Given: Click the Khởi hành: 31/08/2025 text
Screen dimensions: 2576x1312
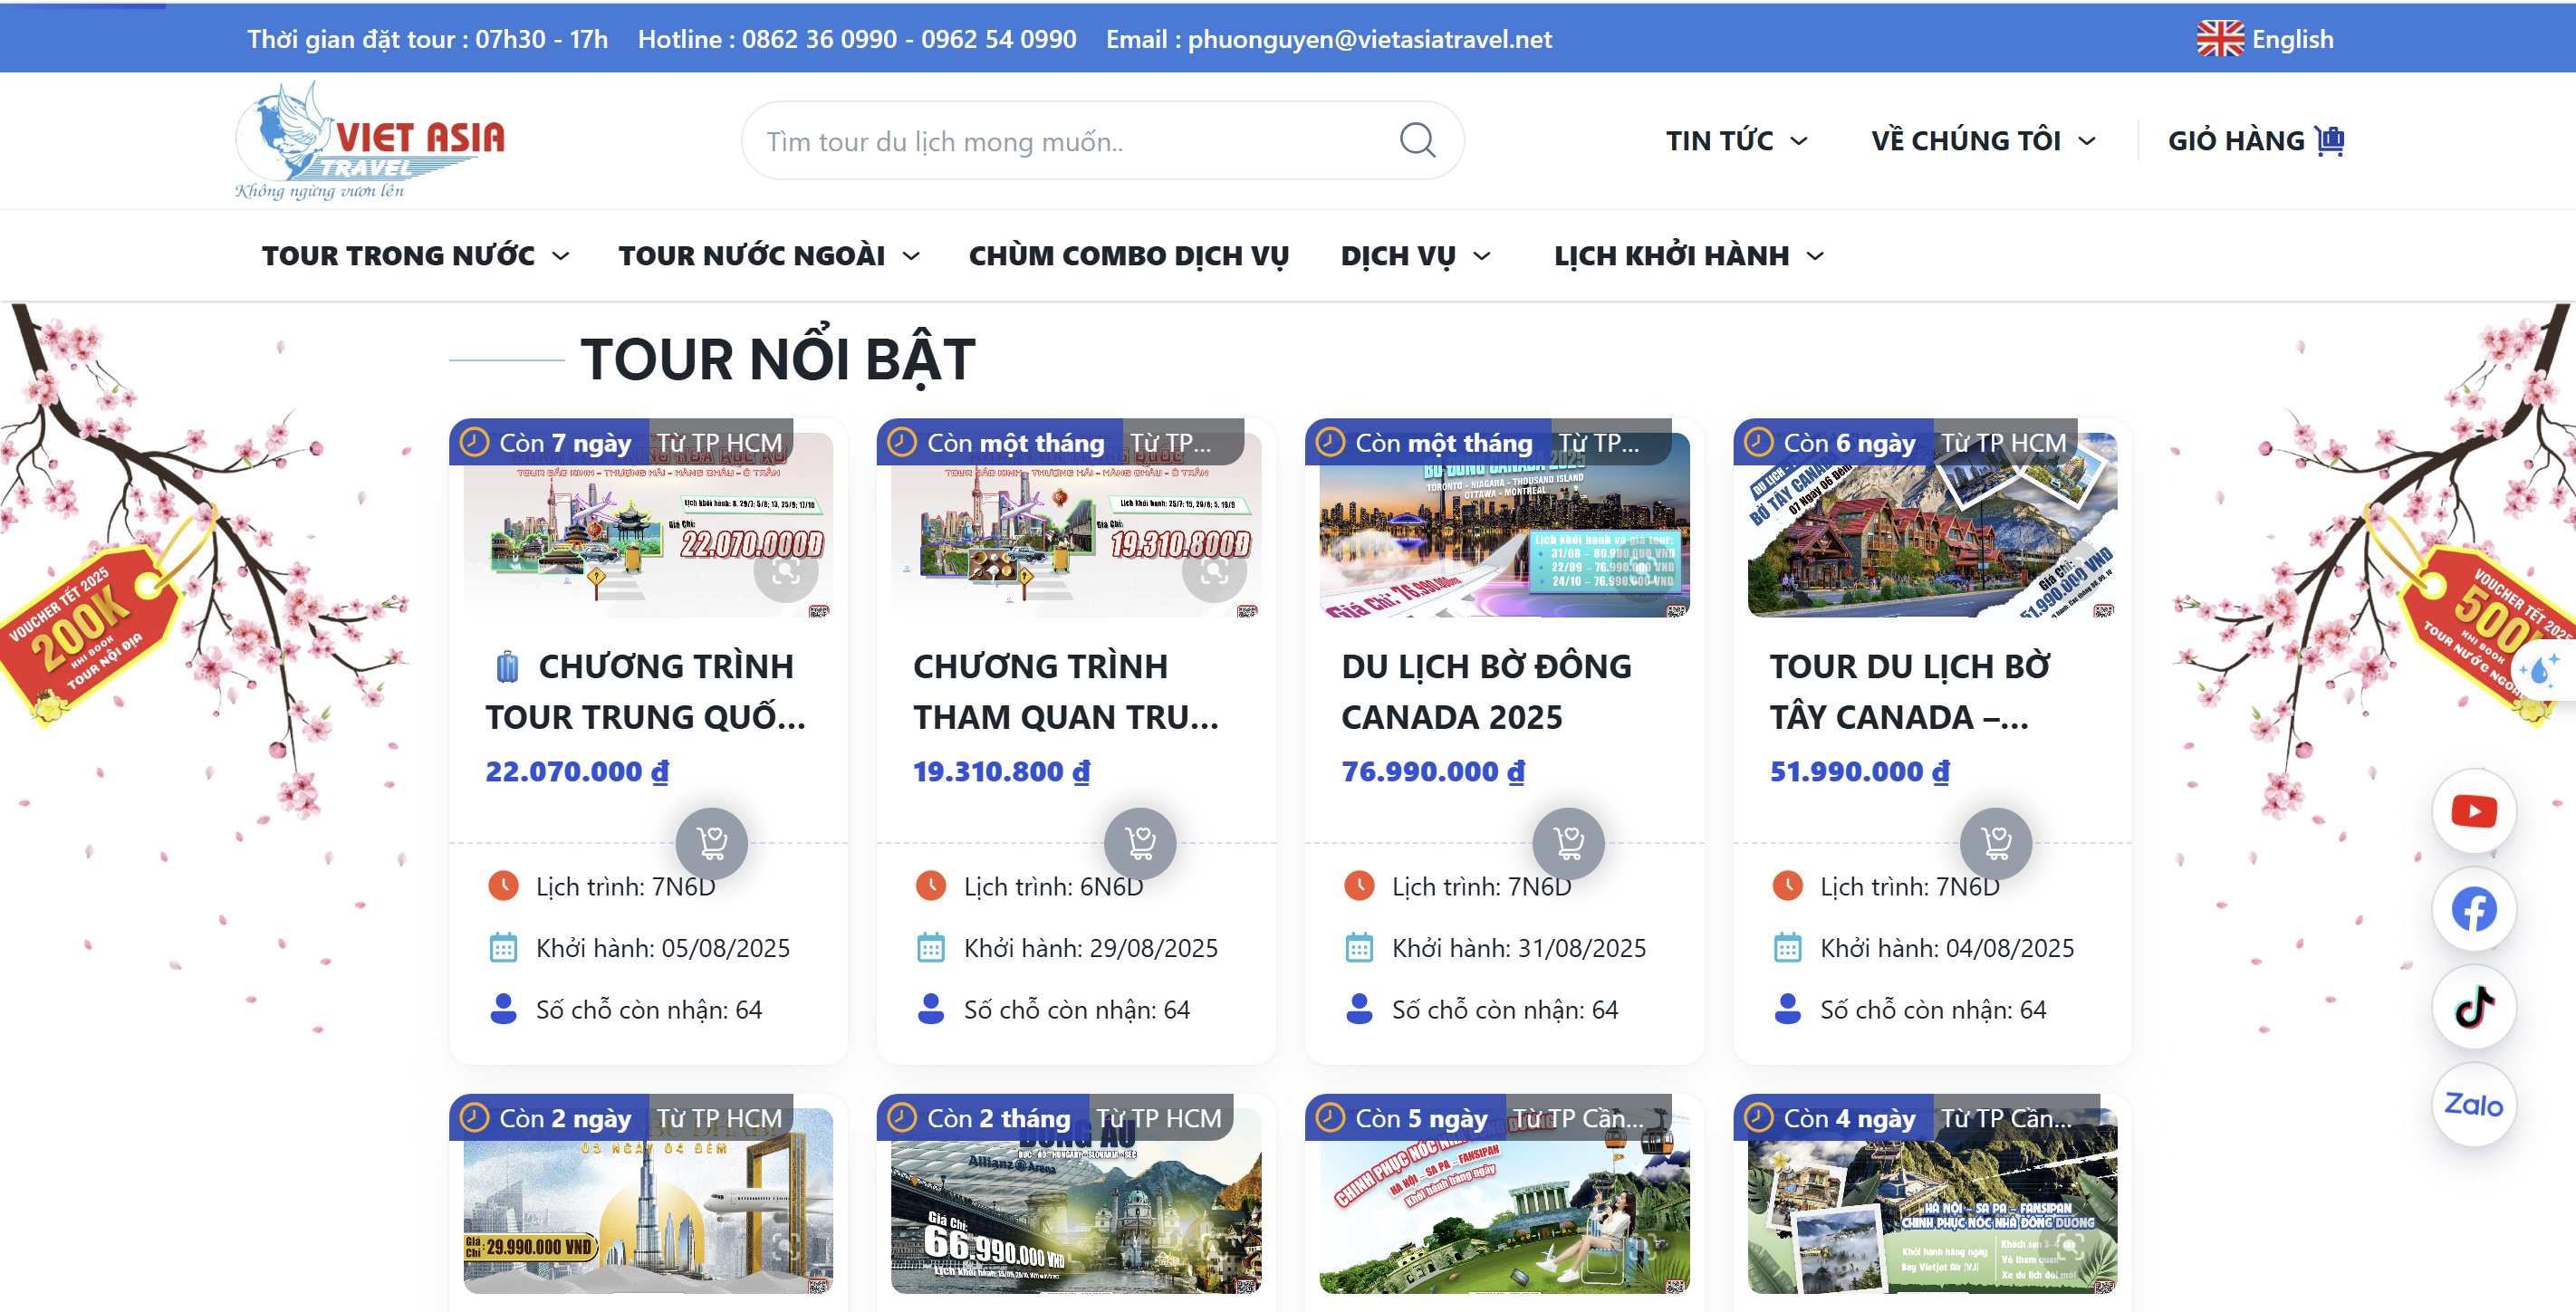Looking at the screenshot, I should tap(1519, 948).
